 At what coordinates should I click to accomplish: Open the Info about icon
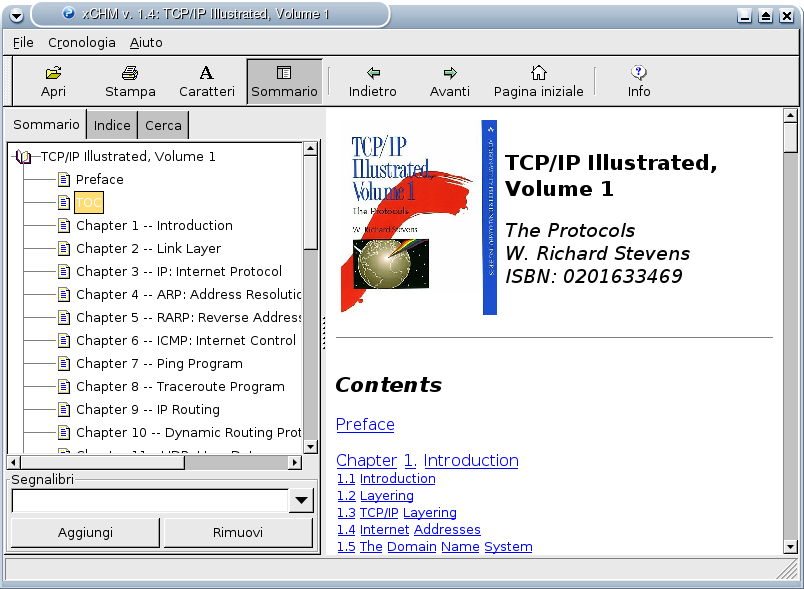(x=639, y=81)
